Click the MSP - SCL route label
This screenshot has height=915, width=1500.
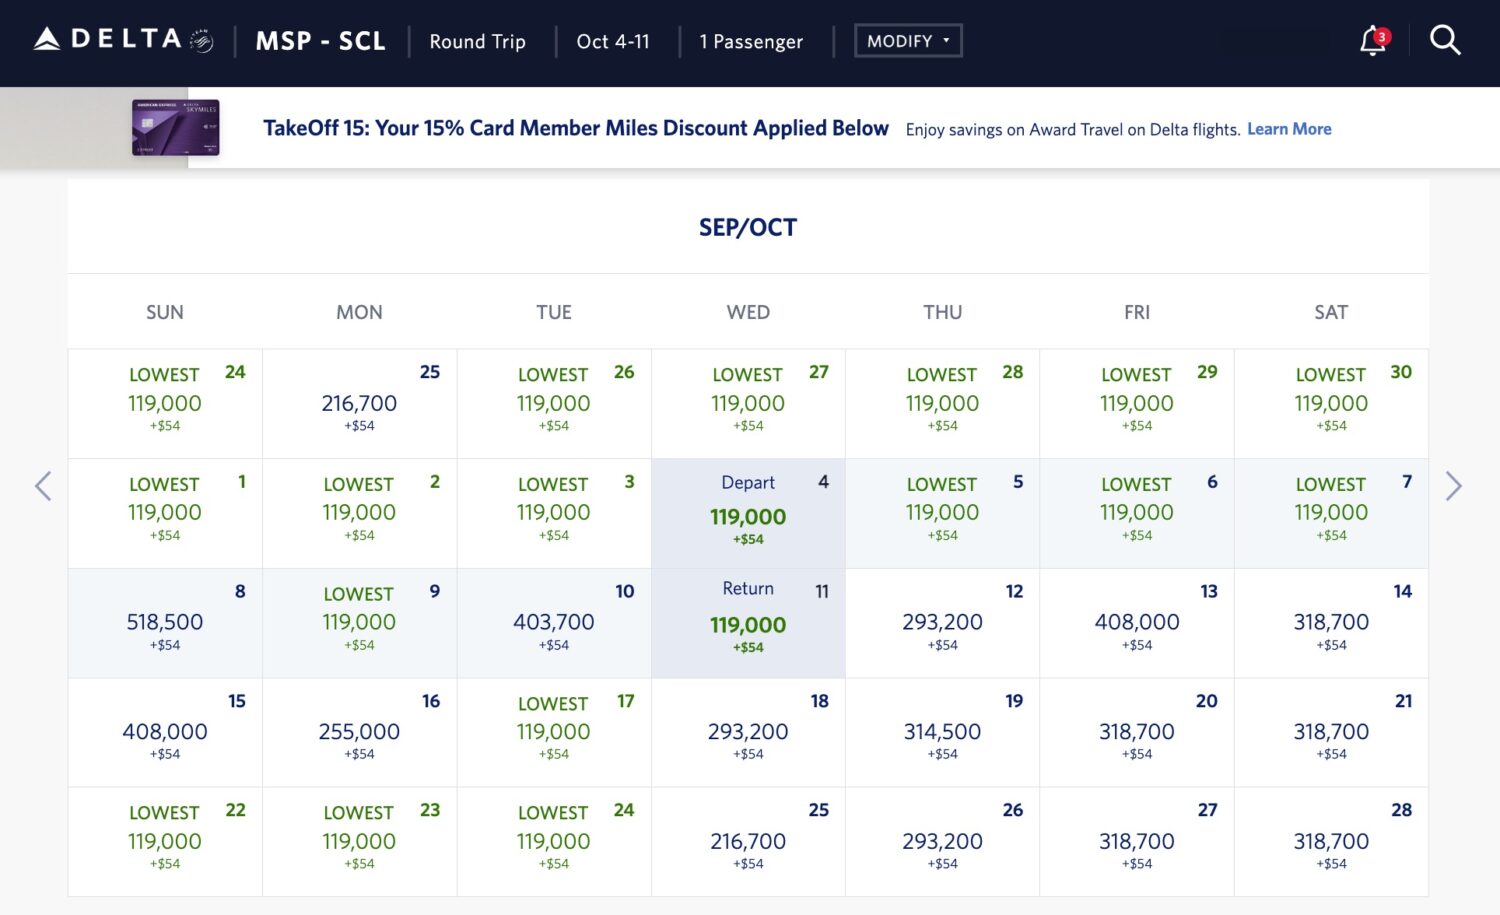[x=321, y=41]
